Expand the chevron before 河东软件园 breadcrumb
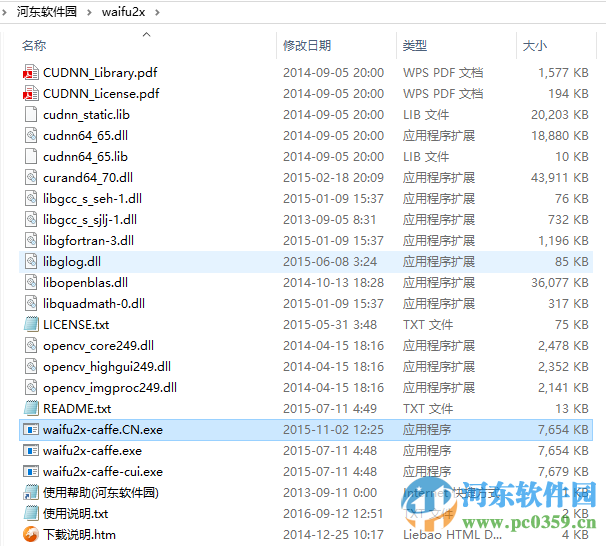The image size is (606, 547). 4,12
